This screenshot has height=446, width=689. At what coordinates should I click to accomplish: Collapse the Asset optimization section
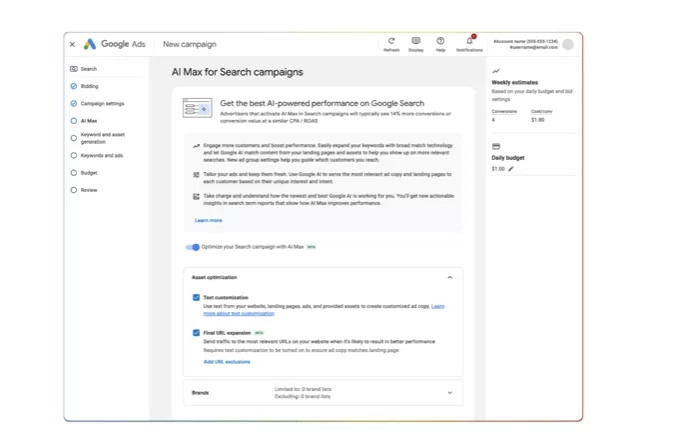(450, 277)
